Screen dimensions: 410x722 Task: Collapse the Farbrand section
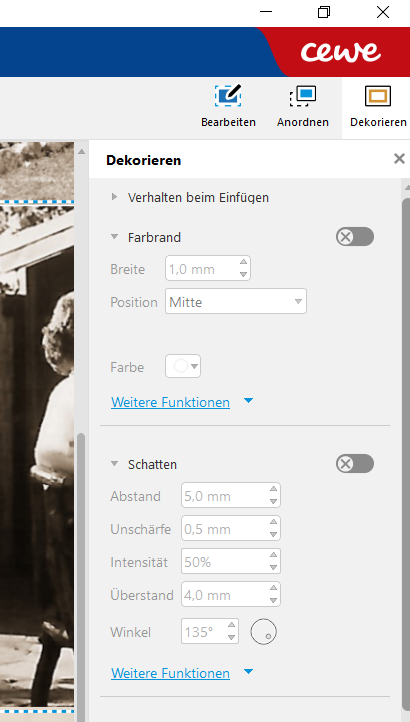click(x=114, y=237)
